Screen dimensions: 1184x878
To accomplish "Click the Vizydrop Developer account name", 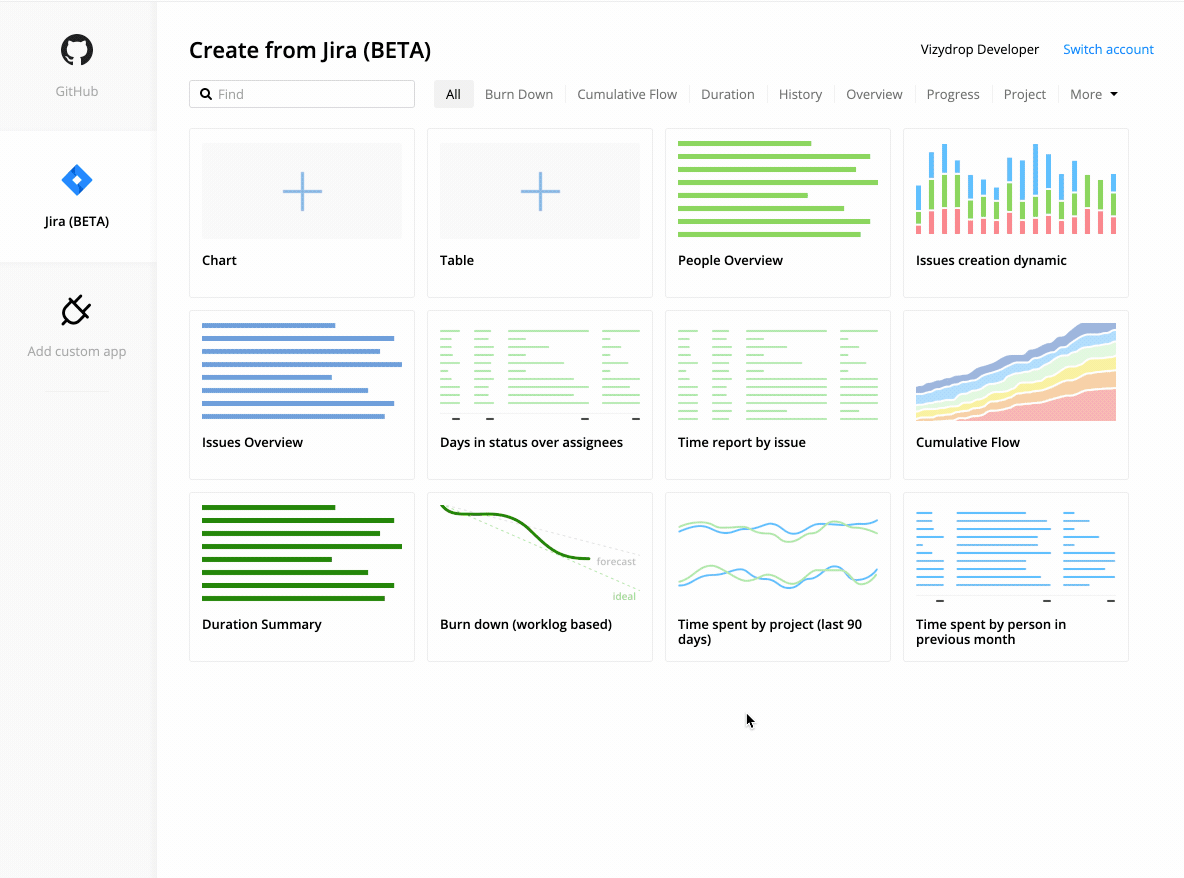I will 979,48.
